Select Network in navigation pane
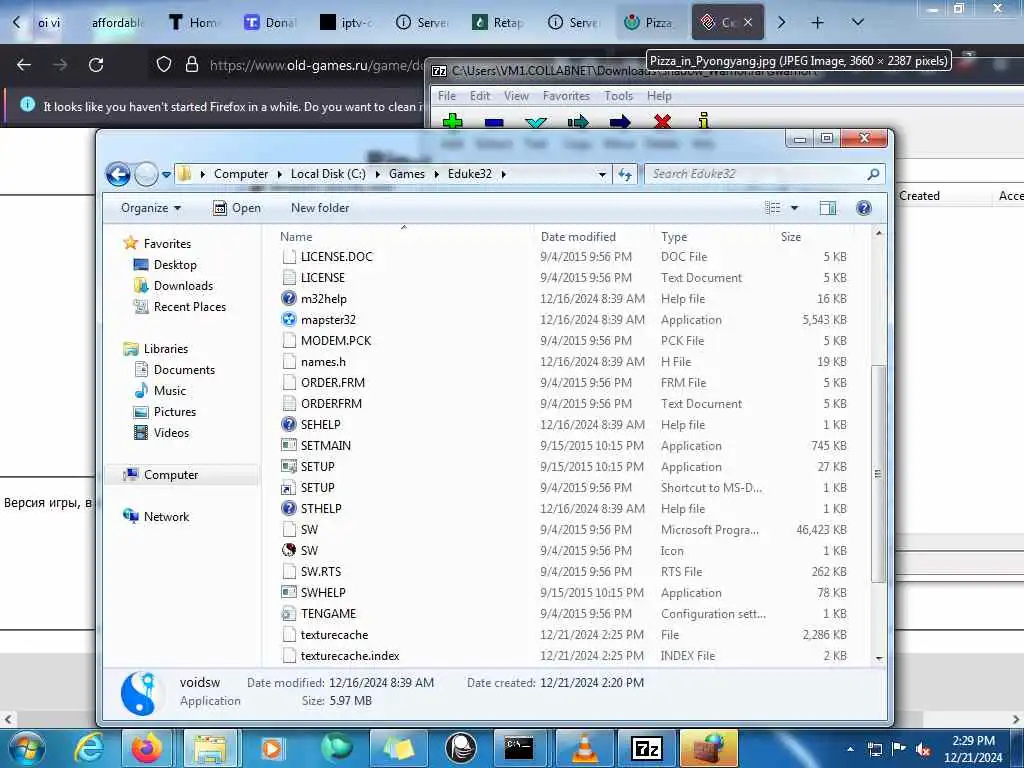 point(166,517)
